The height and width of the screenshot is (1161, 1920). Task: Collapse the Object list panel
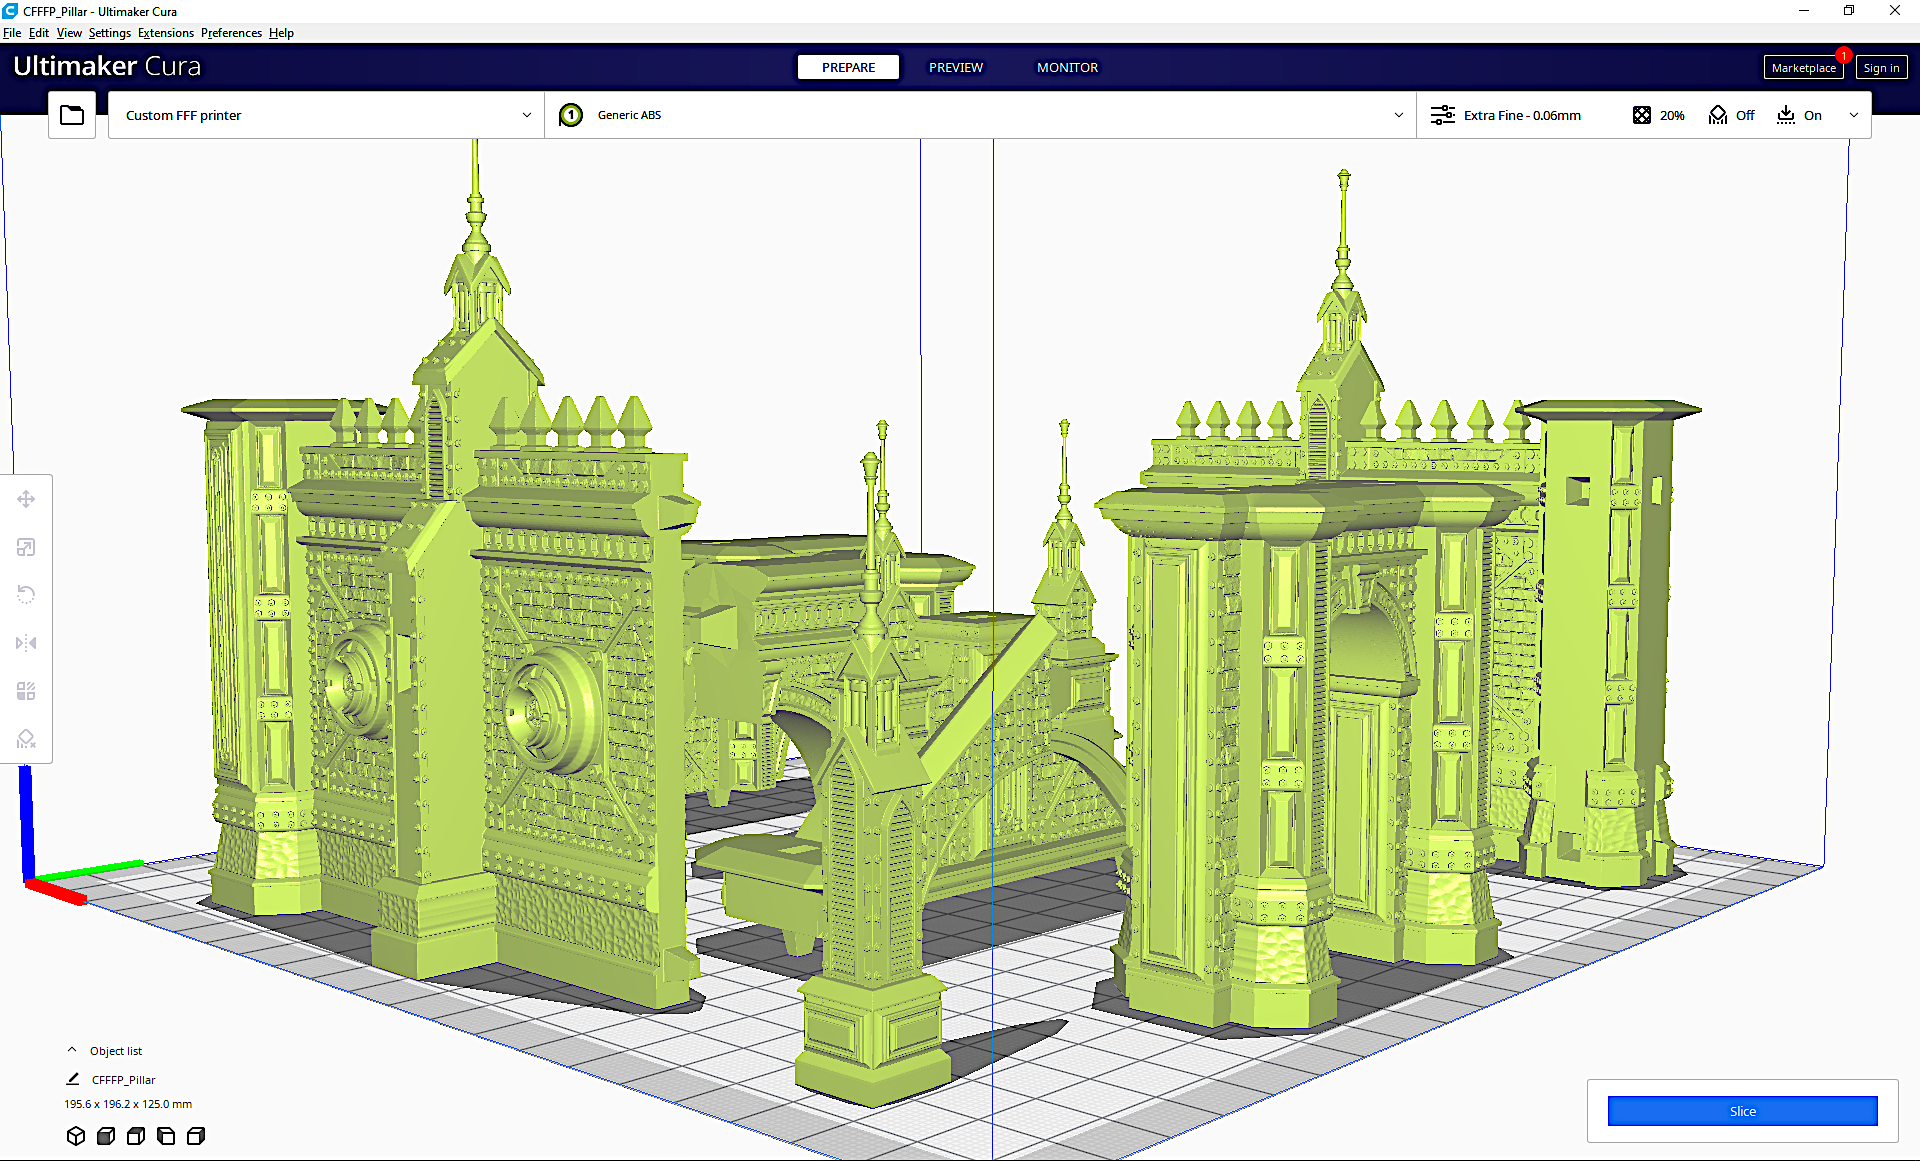tap(71, 1049)
